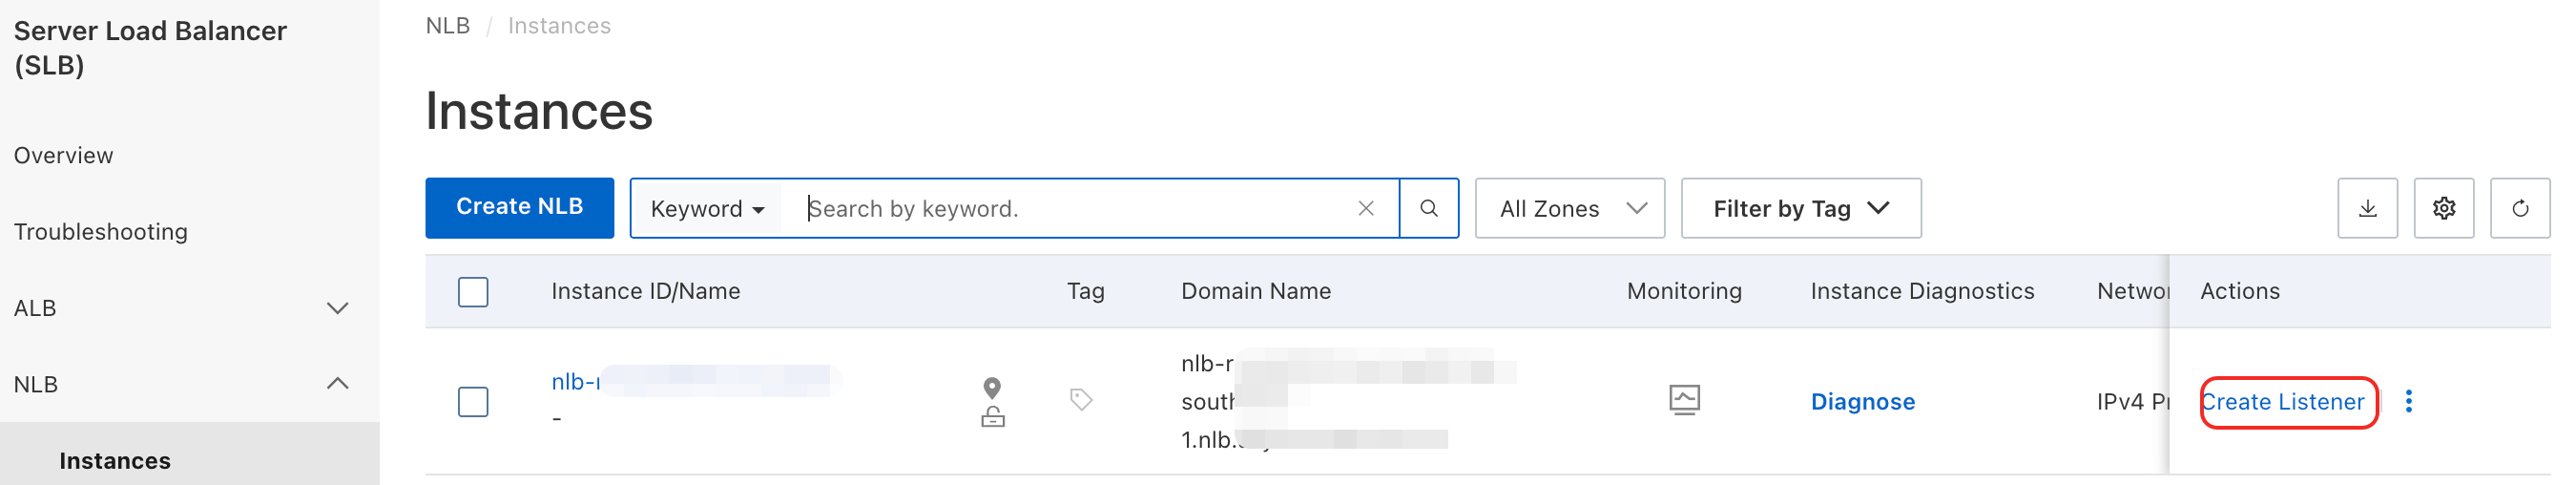Collapse the NLB sidebar section

tap(337, 384)
